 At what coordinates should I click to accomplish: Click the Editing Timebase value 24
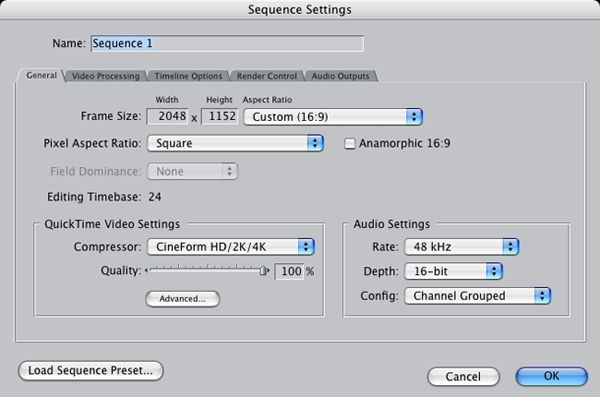pyautogui.click(x=155, y=197)
